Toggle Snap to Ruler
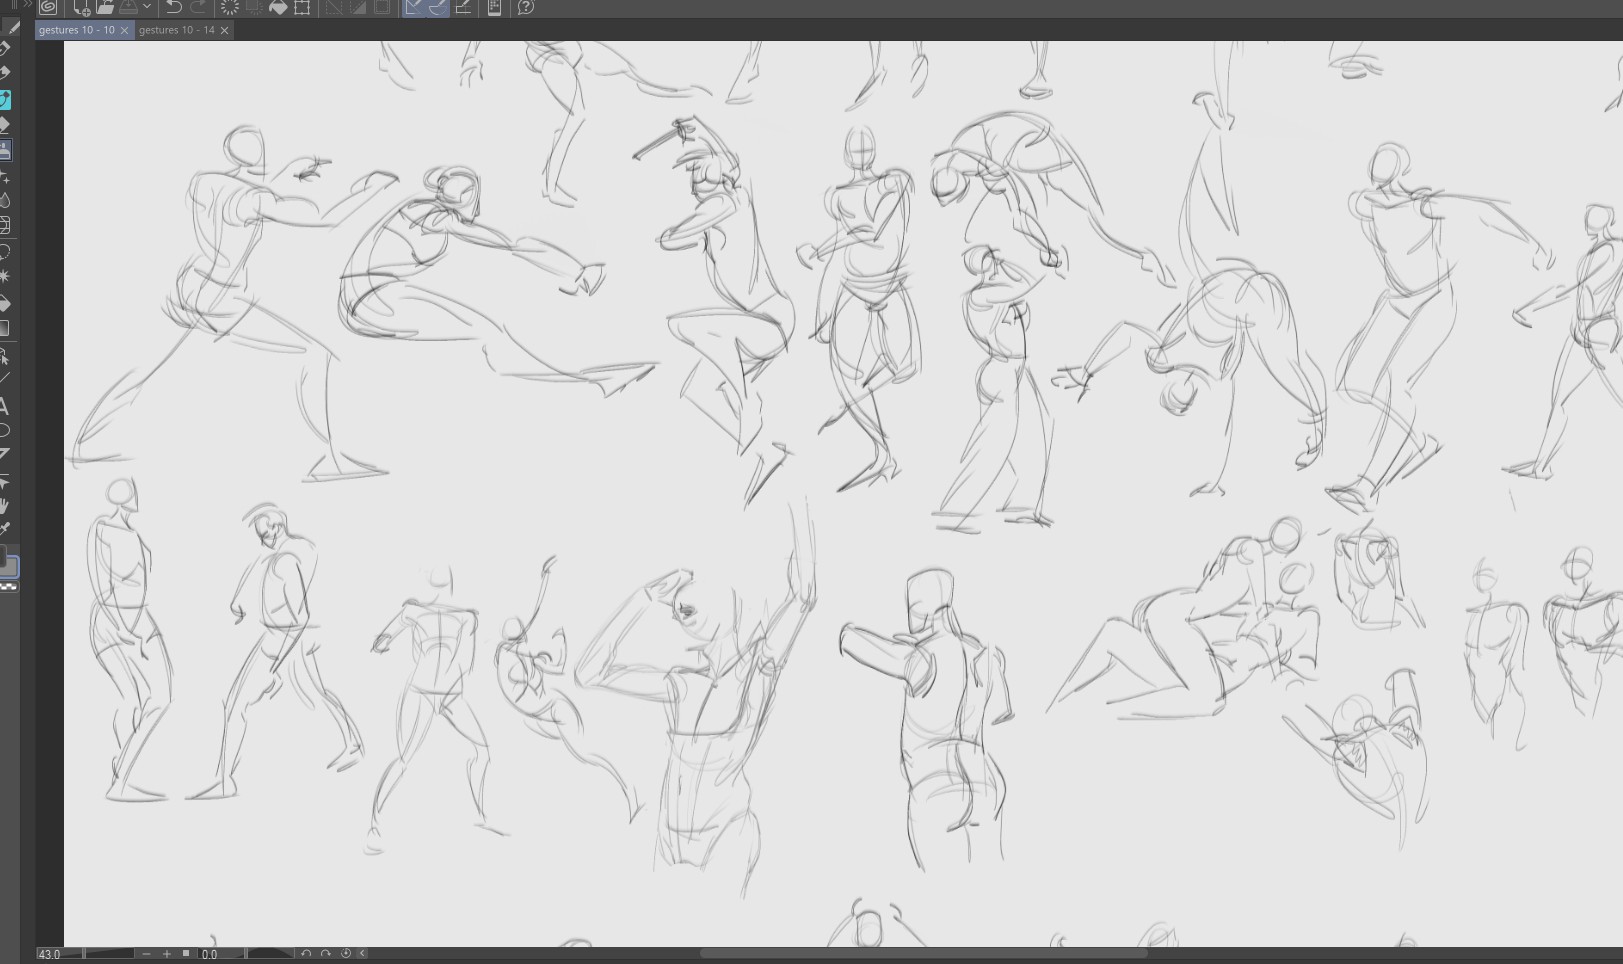This screenshot has height=964, width=1623. tap(413, 7)
